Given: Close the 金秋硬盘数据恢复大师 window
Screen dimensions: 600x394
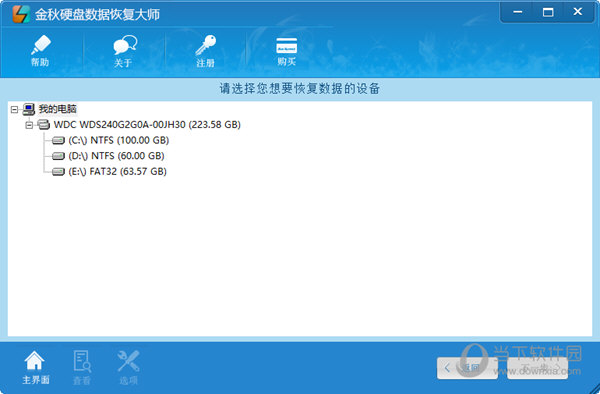Looking at the screenshot, I should coord(578,12).
